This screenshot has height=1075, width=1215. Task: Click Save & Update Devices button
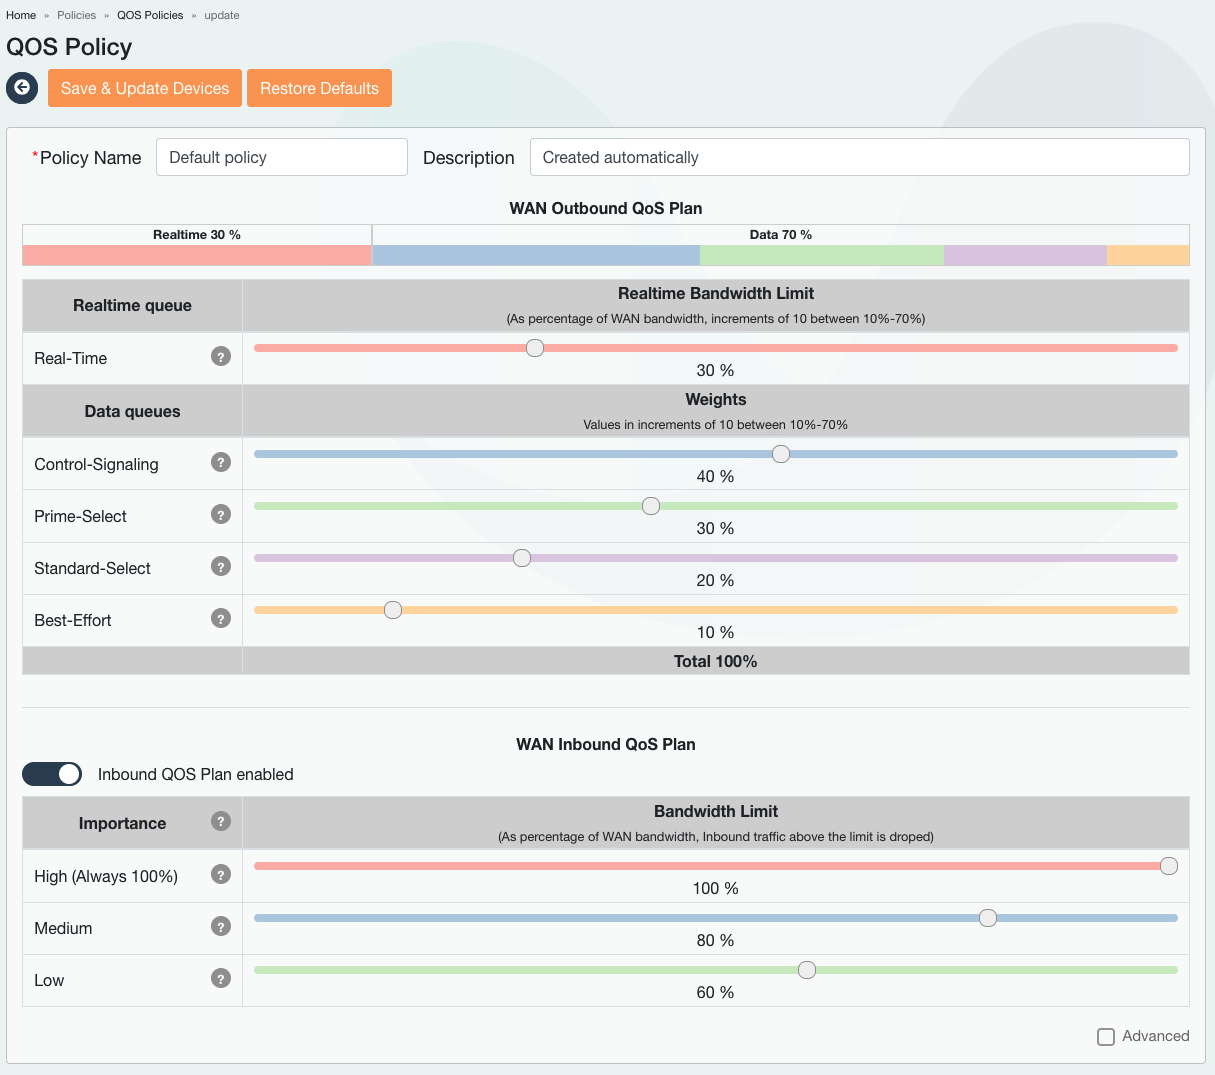[145, 88]
